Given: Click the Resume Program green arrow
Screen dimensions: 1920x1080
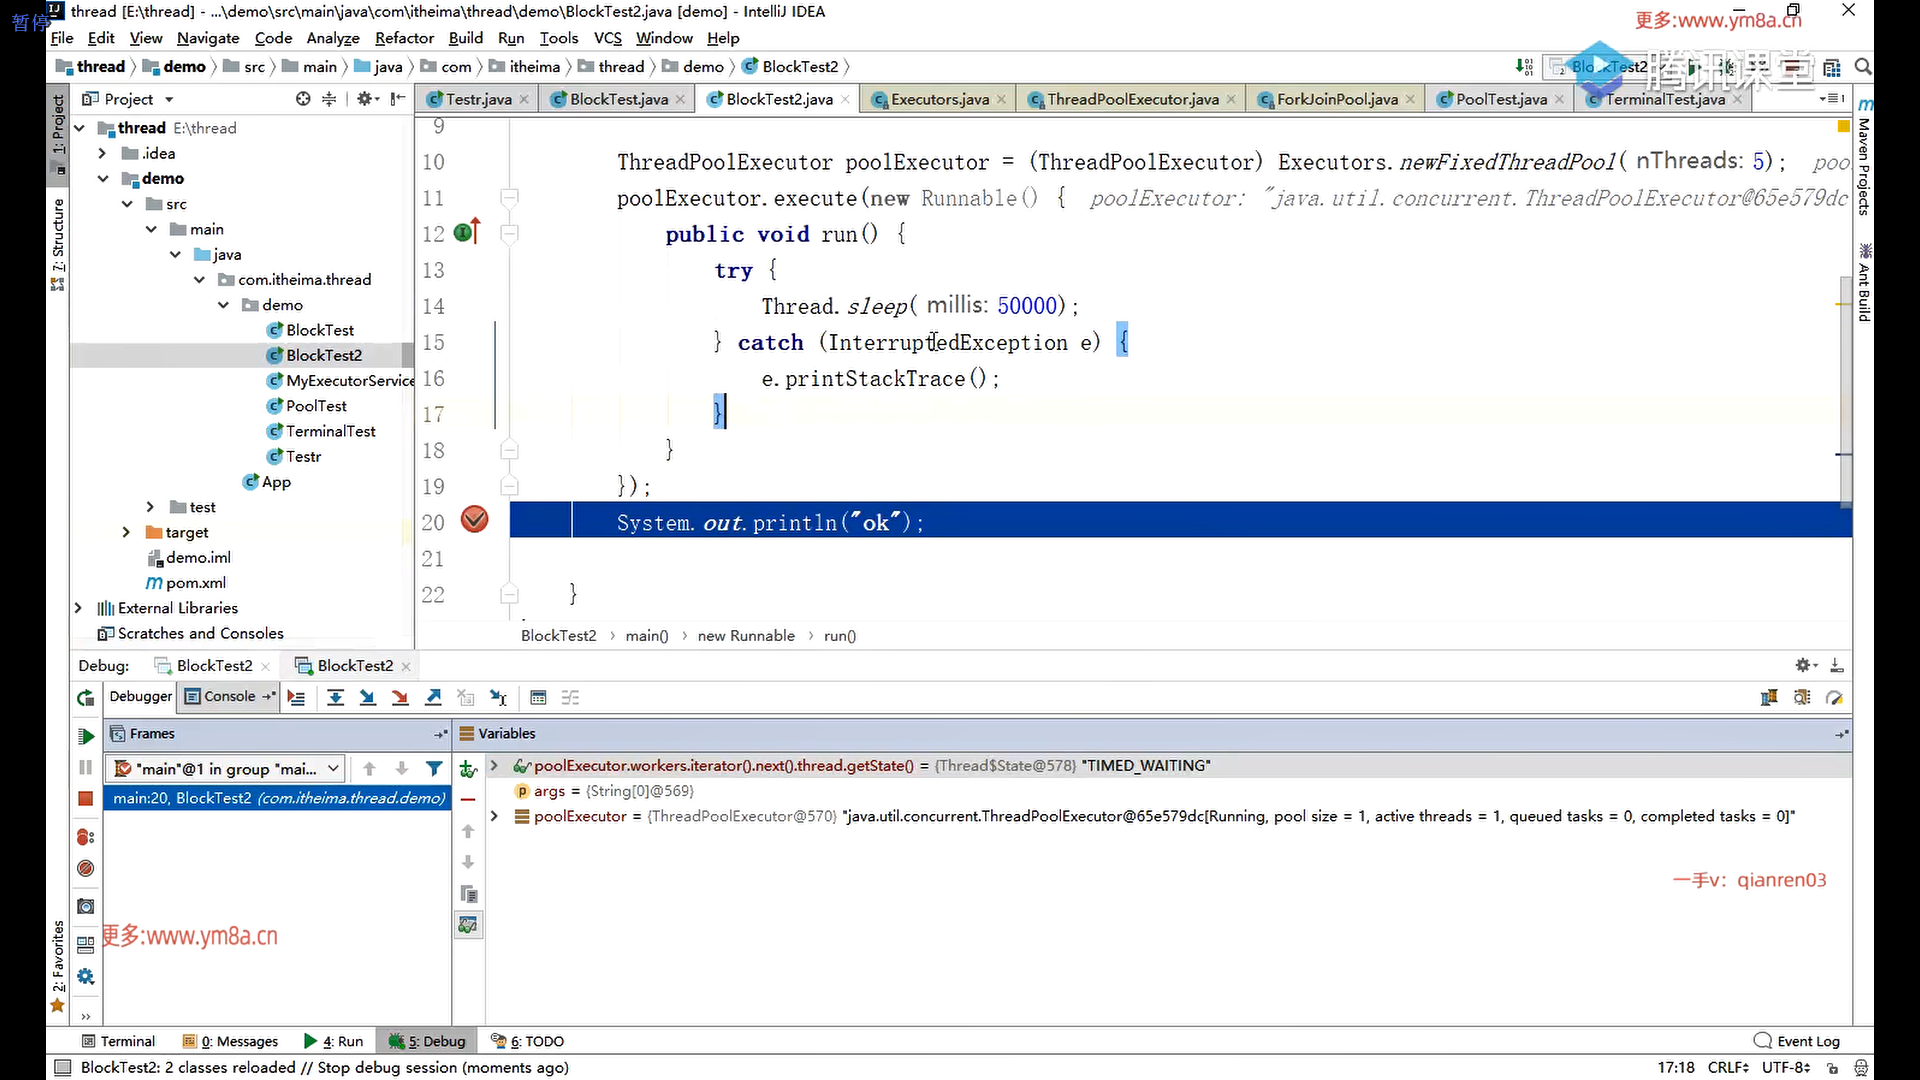Looking at the screenshot, I should click(86, 736).
